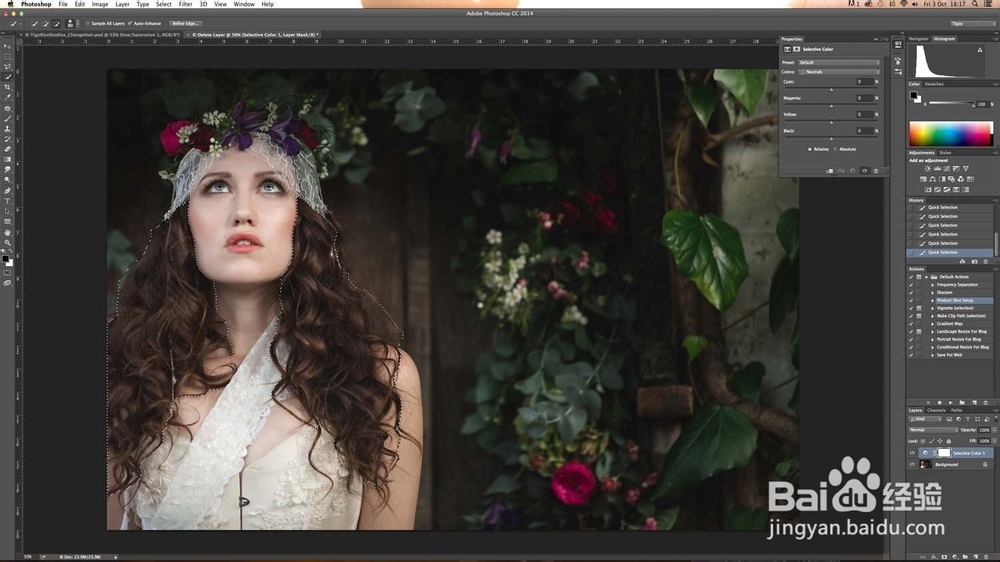Switch to TigzRiceStudies_ChangeHair.psd document tab
Image resolution: width=1000 pixels, height=562 pixels.
[x=102, y=34]
